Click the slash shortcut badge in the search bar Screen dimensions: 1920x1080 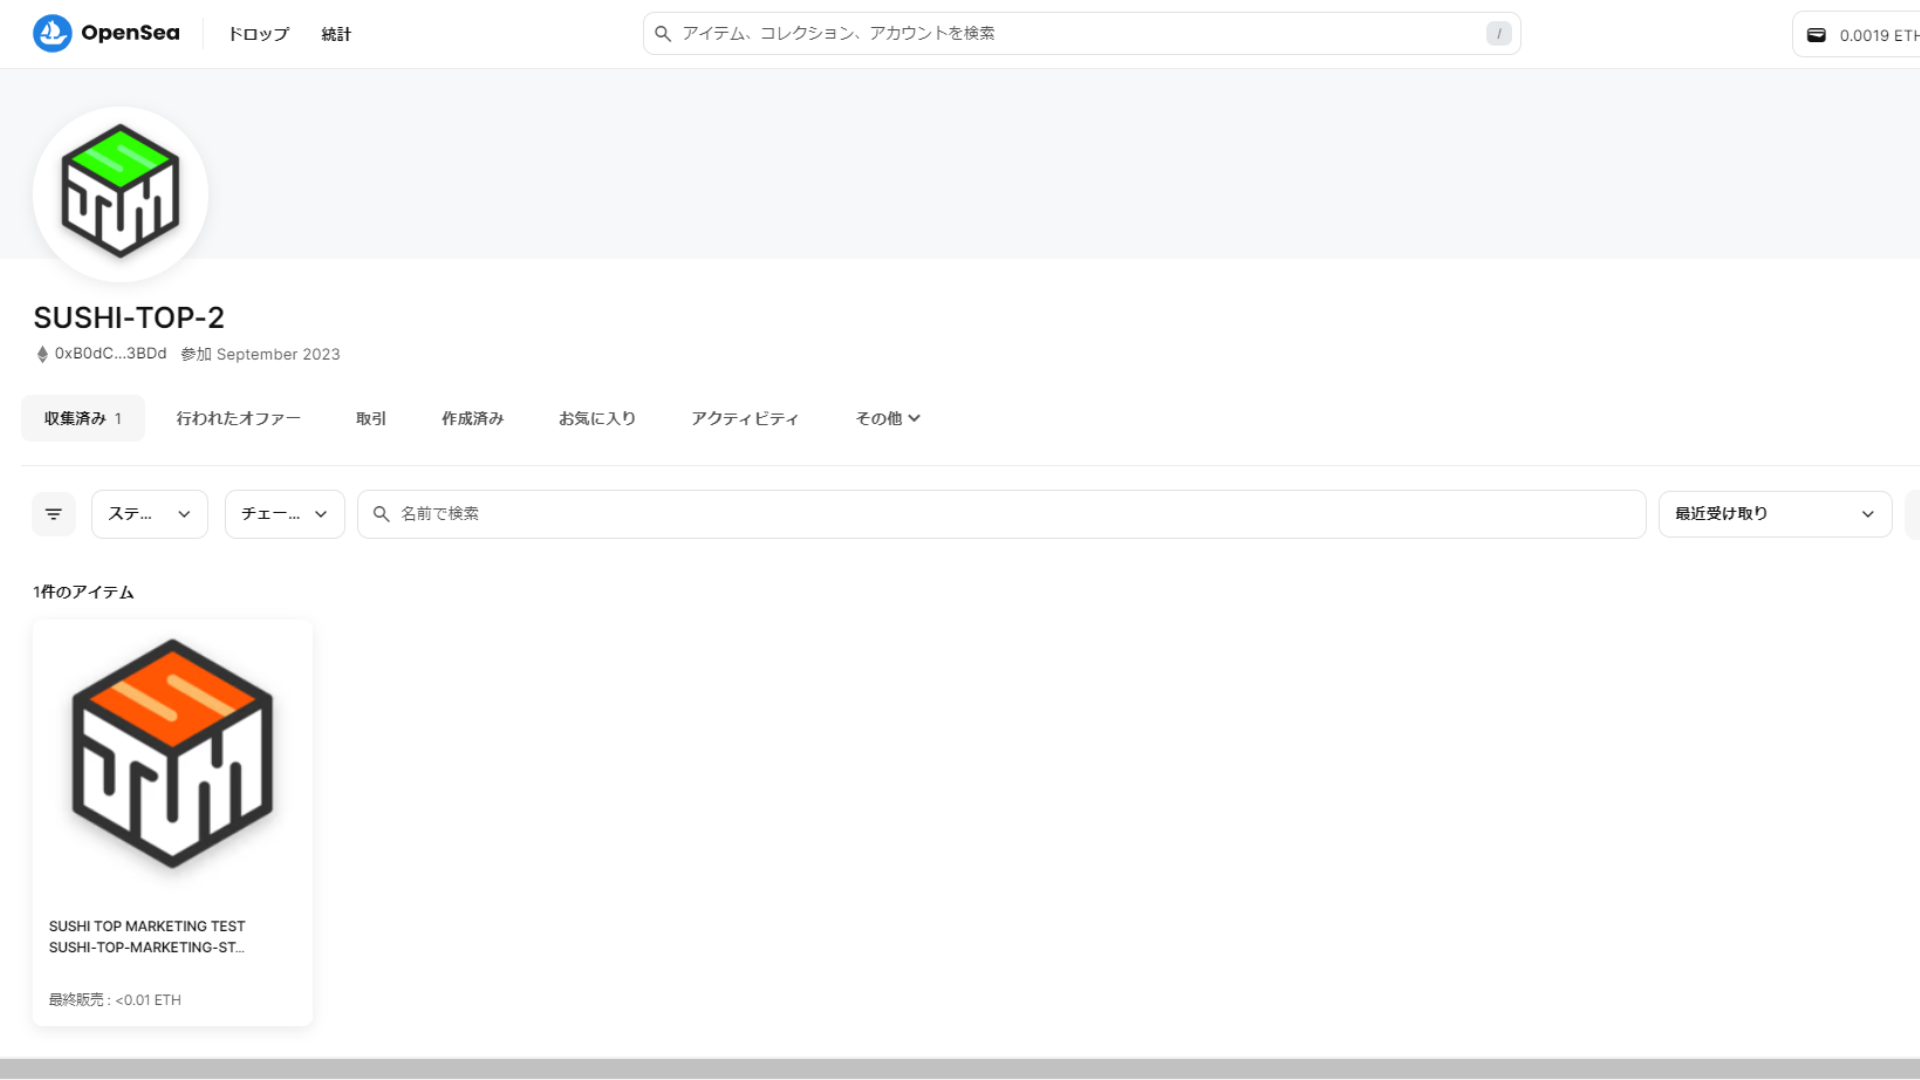point(1498,33)
